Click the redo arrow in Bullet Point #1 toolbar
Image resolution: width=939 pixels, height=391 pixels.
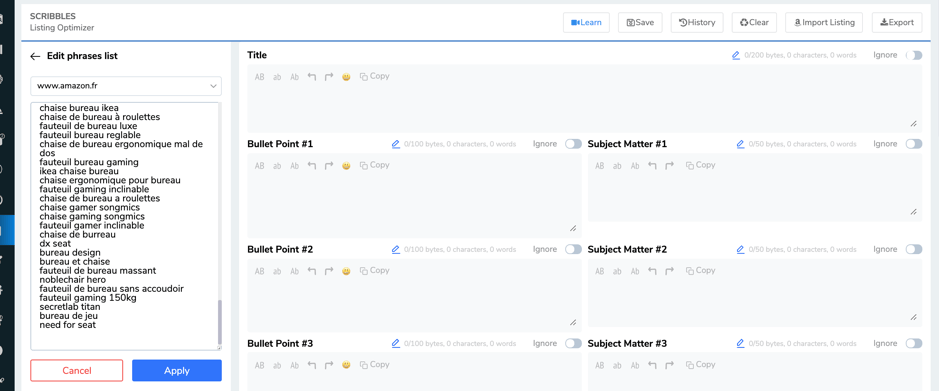329,165
